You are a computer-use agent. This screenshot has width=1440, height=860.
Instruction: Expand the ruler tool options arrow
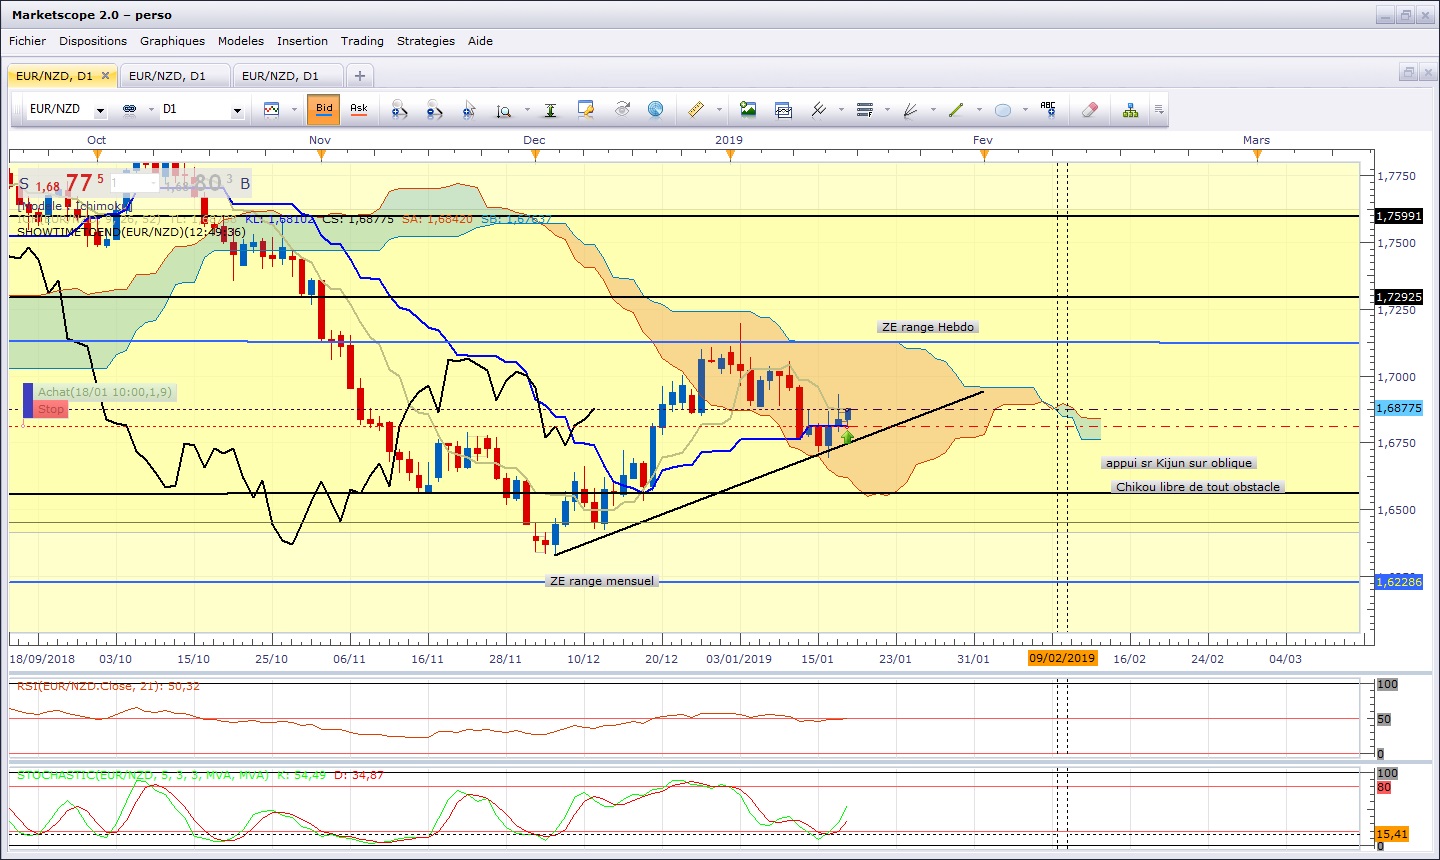(x=719, y=110)
